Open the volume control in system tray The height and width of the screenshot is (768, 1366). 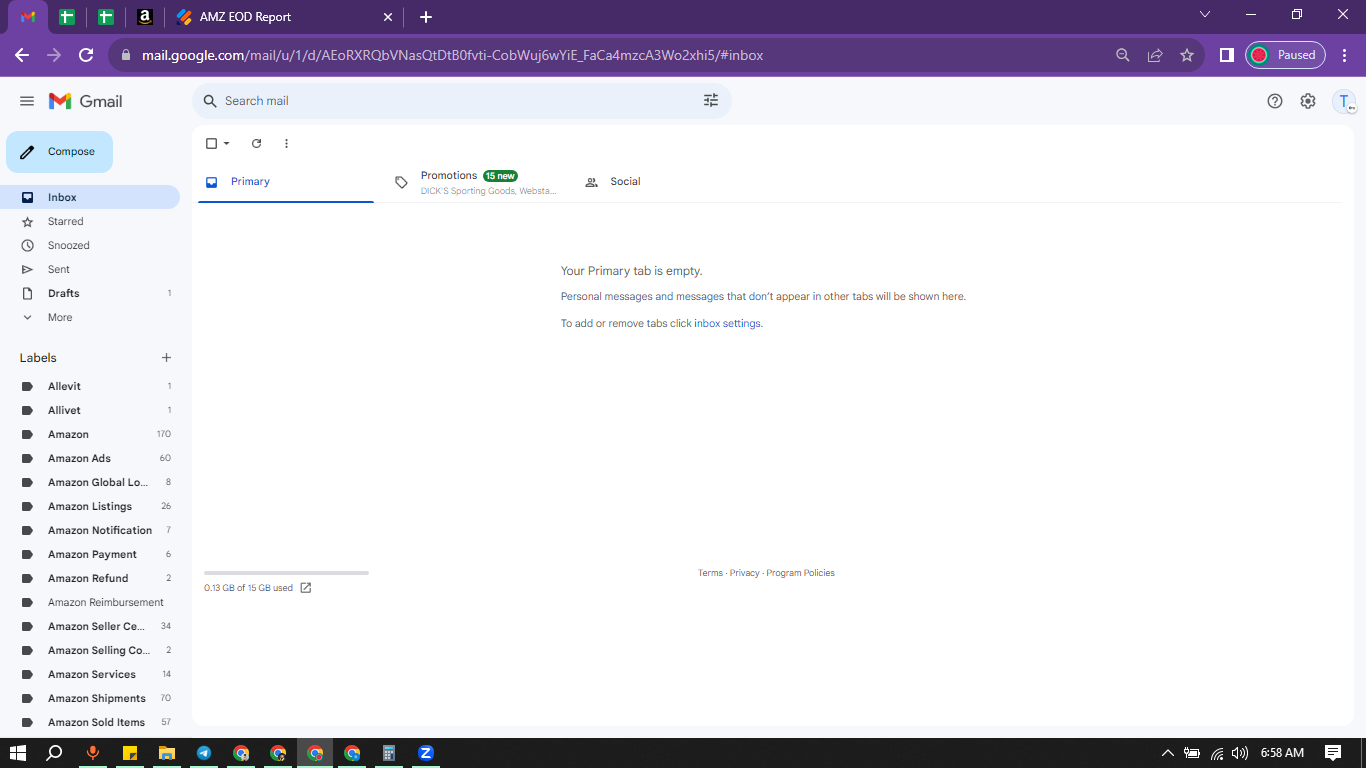pos(1240,753)
